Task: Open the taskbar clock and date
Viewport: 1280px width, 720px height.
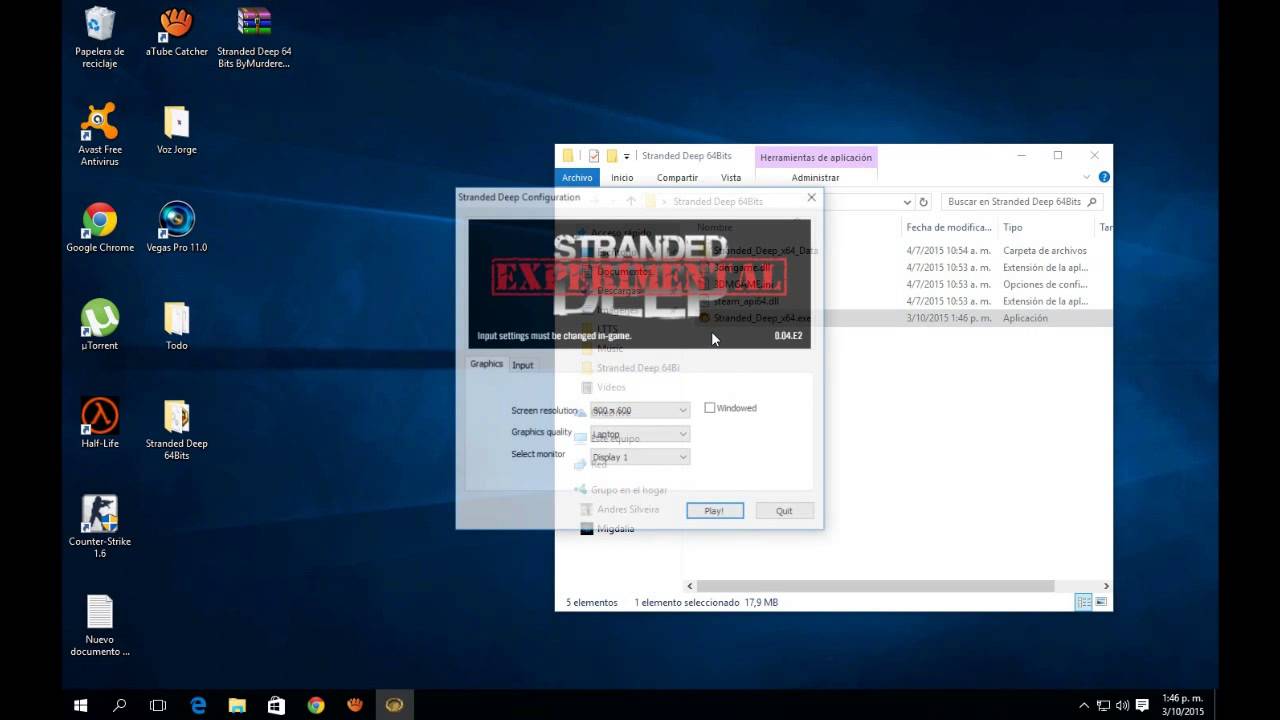Action: [1183, 705]
